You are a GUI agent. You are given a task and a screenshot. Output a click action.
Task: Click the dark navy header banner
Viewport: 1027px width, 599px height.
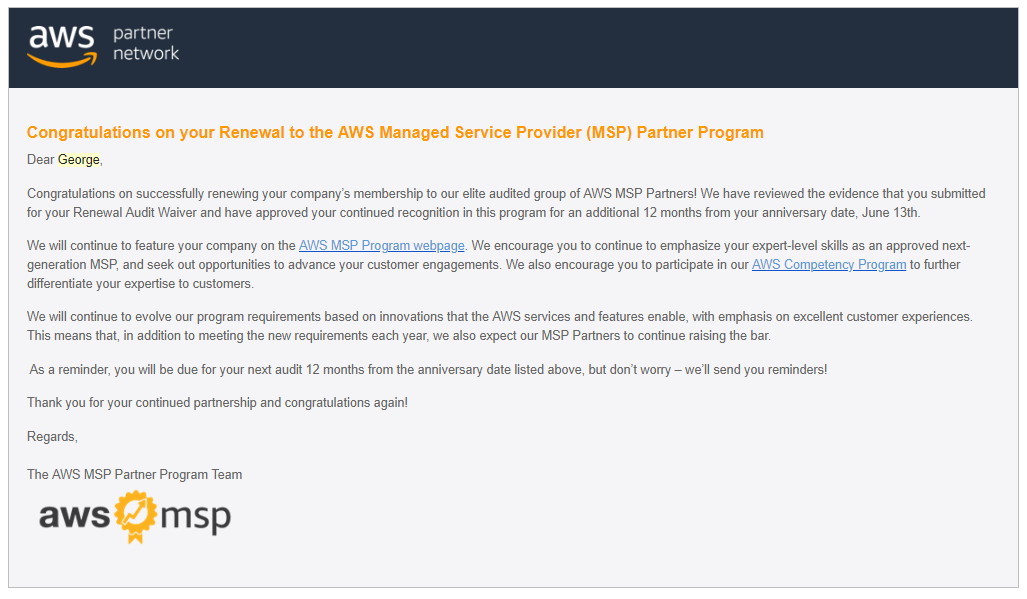(514, 48)
